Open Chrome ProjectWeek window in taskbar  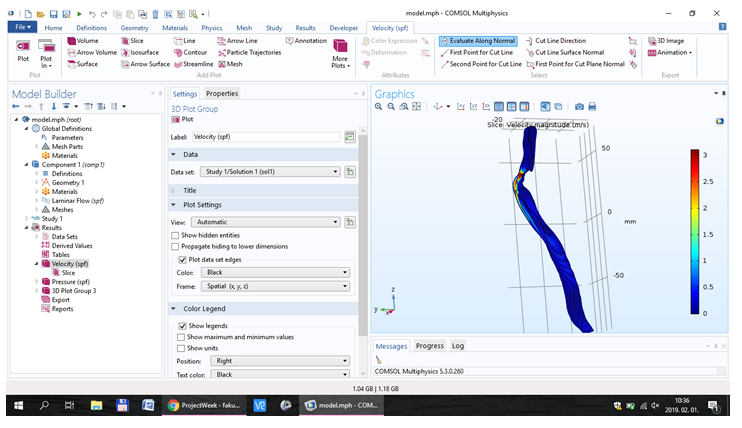click(205, 405)
